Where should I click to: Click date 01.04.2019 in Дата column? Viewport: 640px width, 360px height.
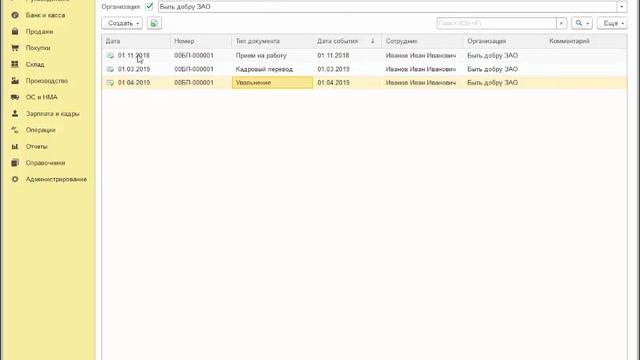[x=134, y=82]
